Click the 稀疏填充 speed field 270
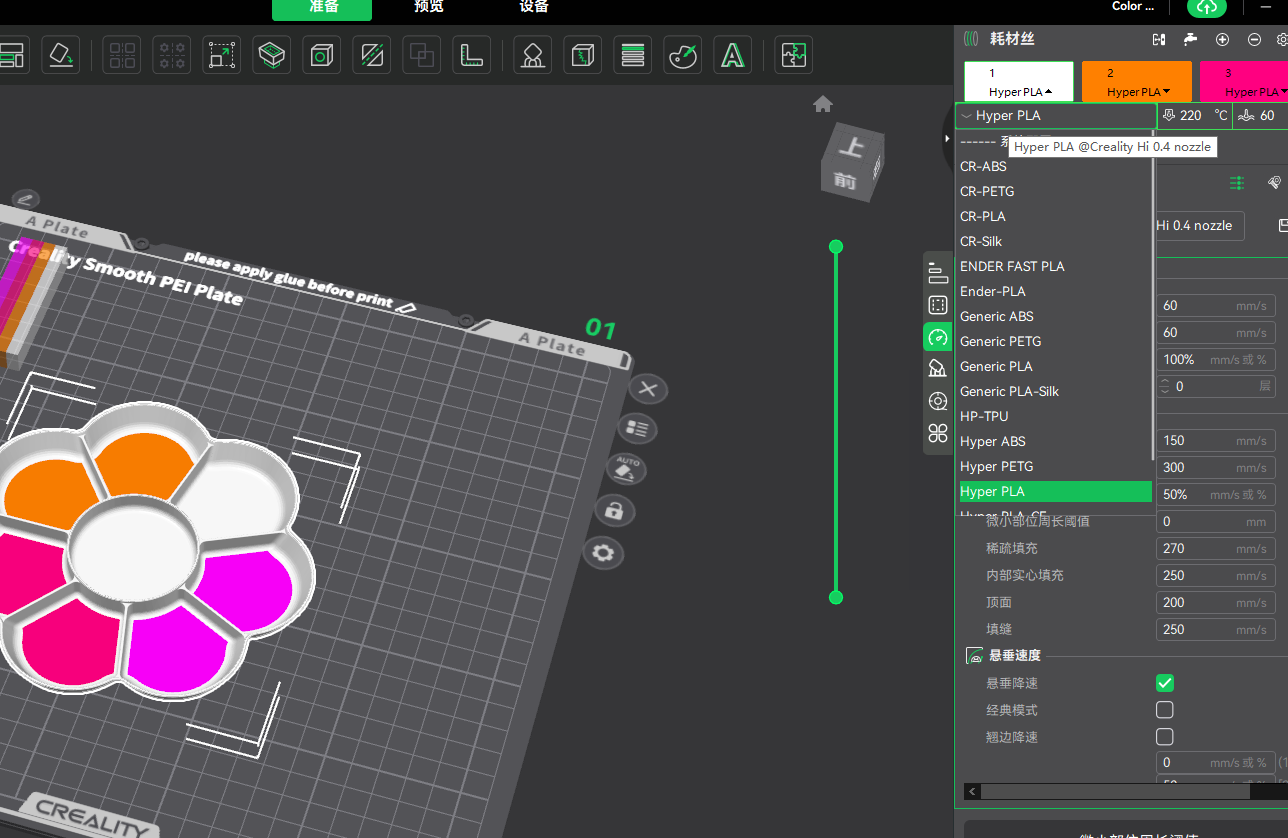This screenshot has width=1288, height=838. [1215, 548]
